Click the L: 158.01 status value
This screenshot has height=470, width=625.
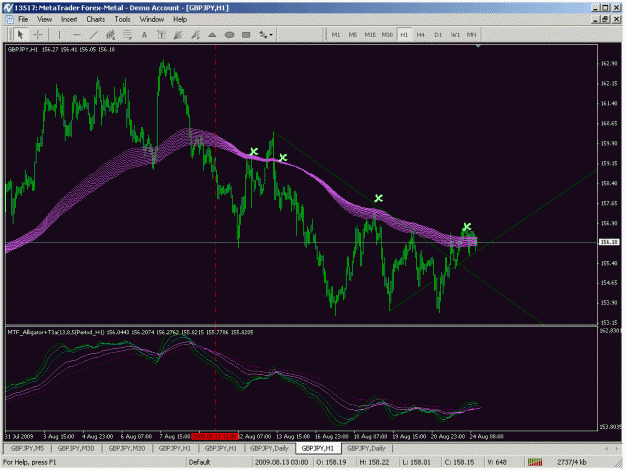pyautogui.click(x=416, y=462)
